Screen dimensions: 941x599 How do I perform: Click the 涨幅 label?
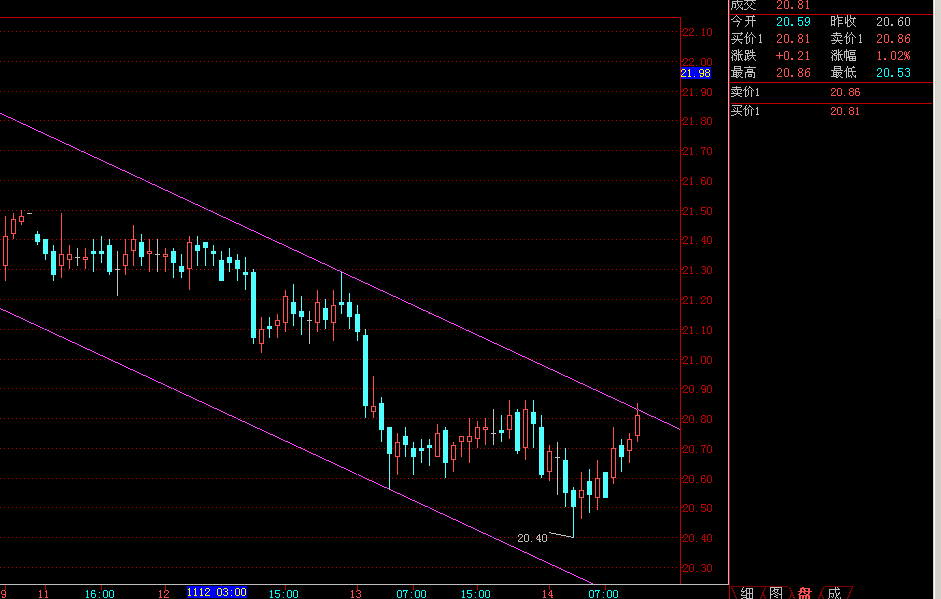coord(843,56)
